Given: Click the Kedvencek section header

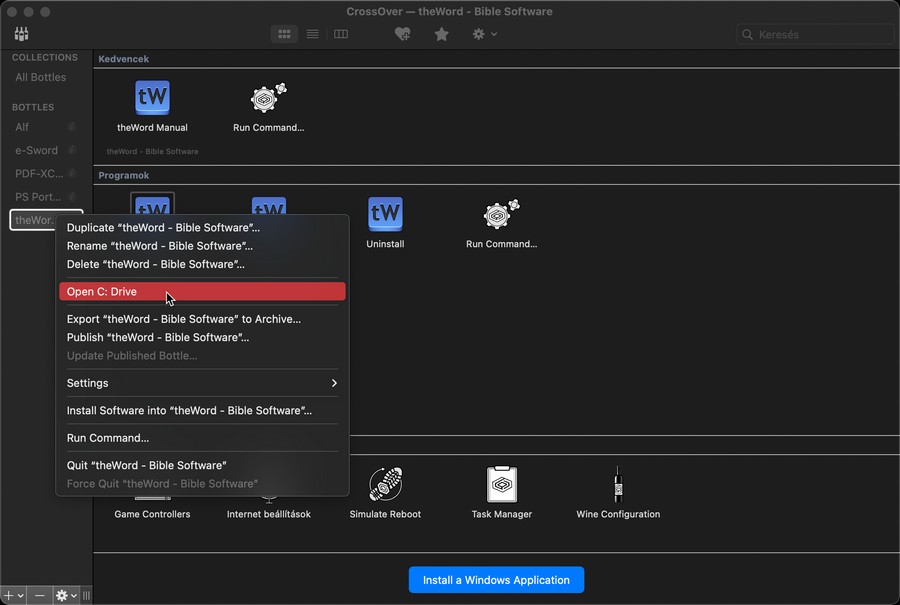Looking at the screenshot, I should click(123, 59).
